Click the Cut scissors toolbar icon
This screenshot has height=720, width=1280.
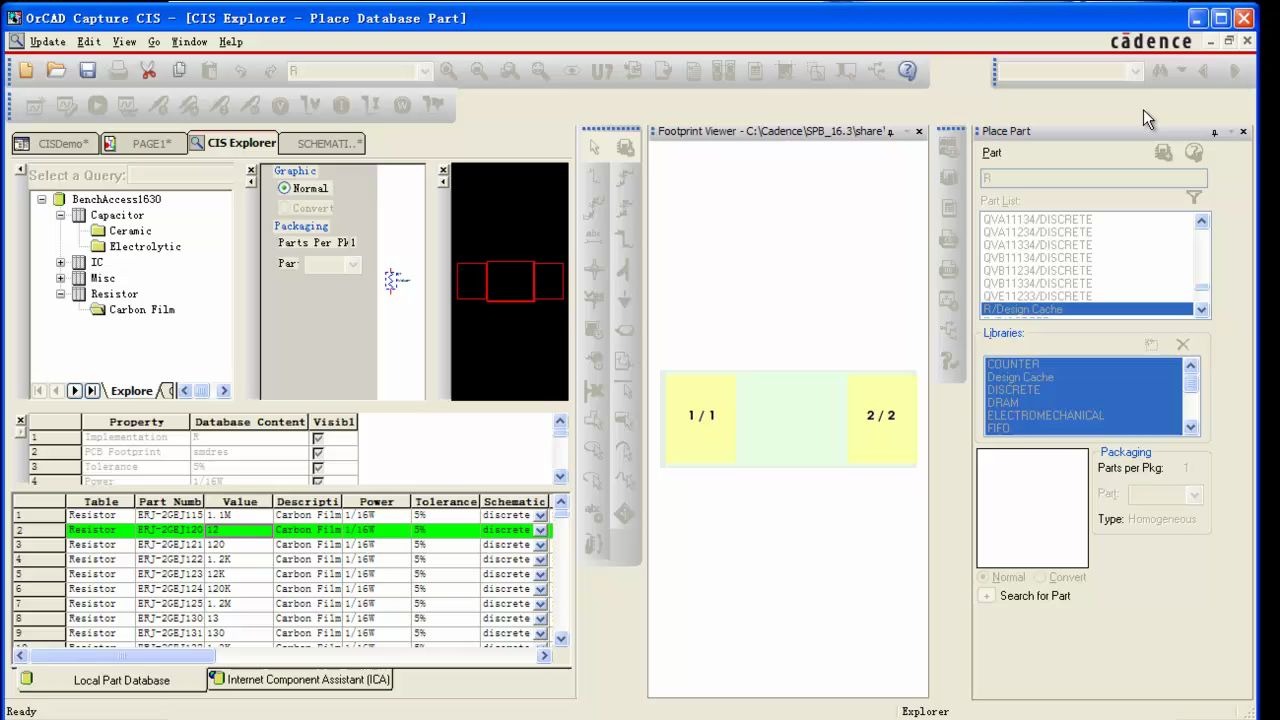click(x=148, y=70)
